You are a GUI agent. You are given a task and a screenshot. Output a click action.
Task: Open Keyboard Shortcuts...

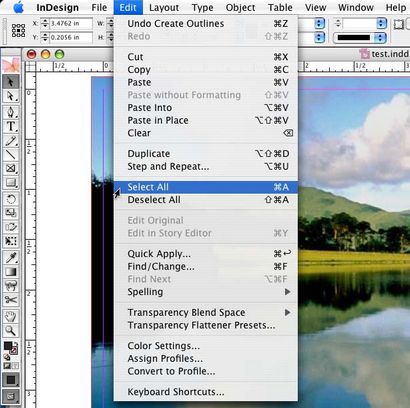(x=206, y=392)
